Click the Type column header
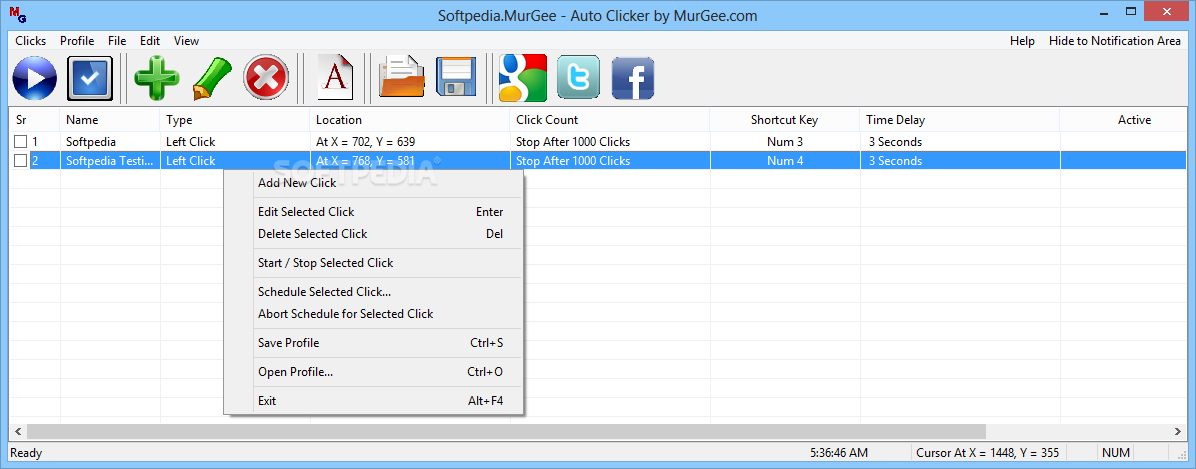The image size is (1196, 469). pyautogui.click(x=235, y=120)
